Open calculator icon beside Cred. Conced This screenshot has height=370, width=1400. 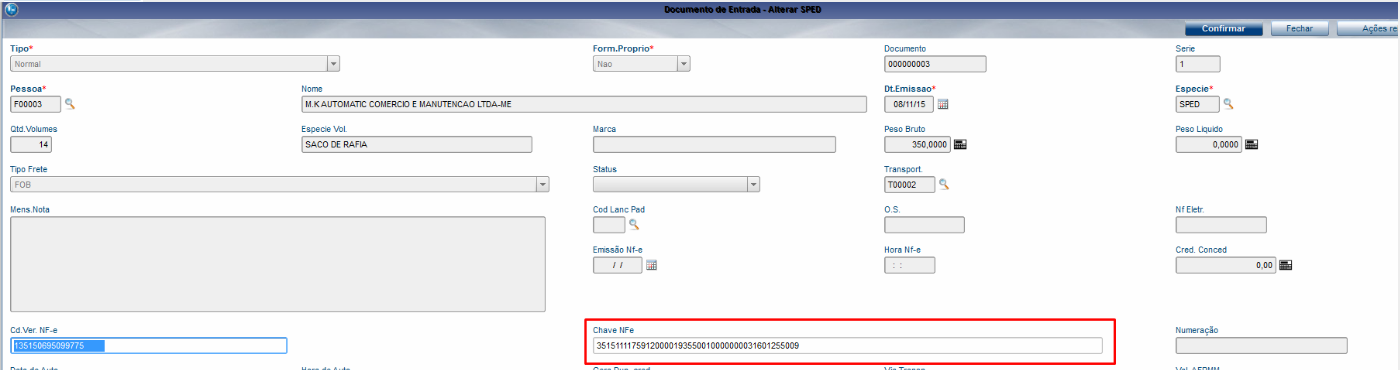[x=1286, y=265]
